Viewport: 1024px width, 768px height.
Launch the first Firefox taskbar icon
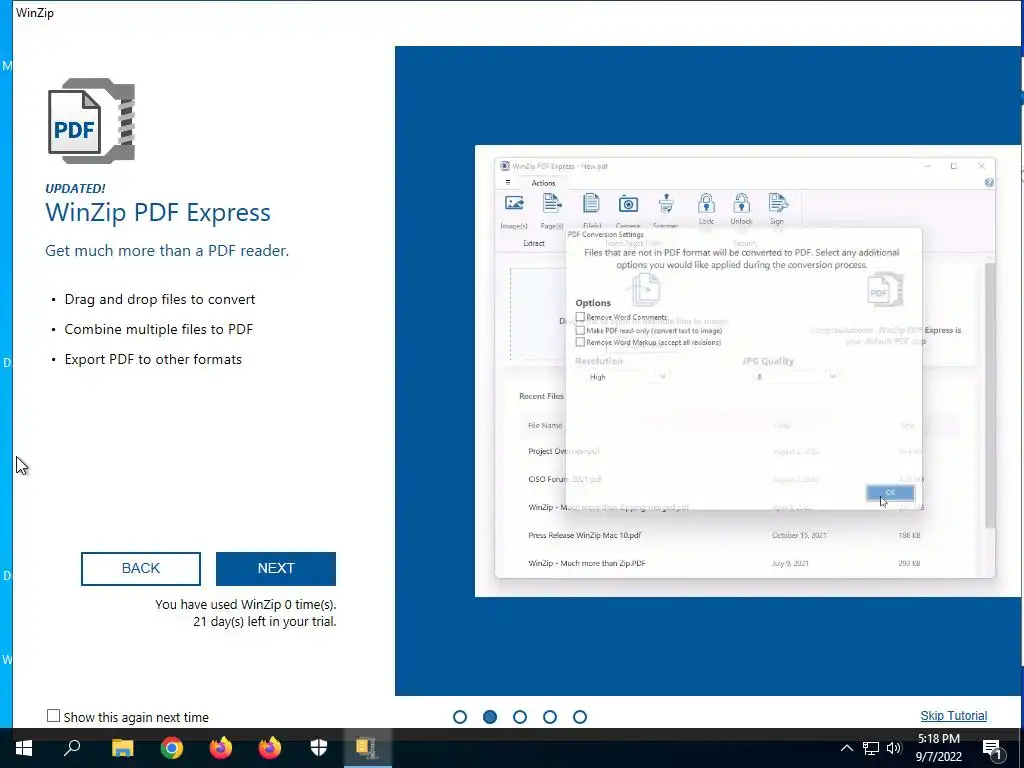pos(221,748)
